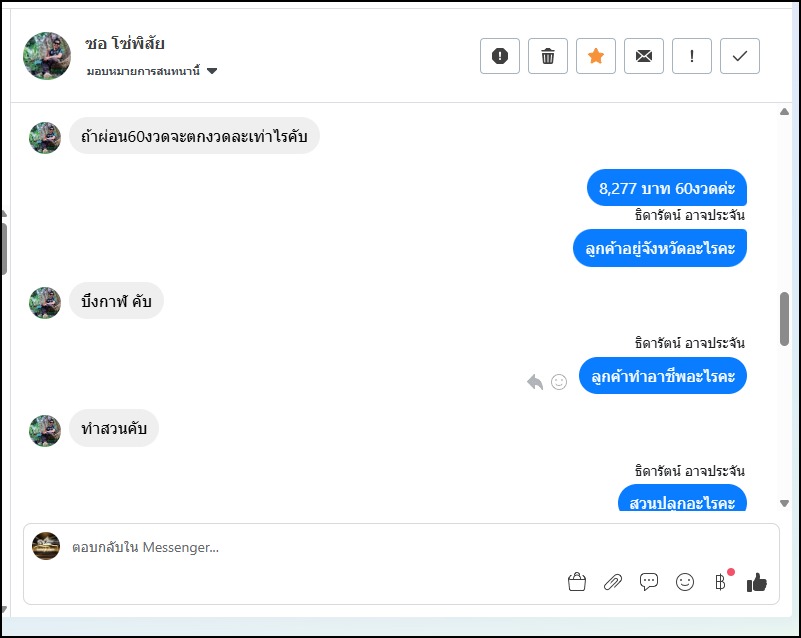This screenshot has height=638, width=801.
Task: Click the scroll-up arrow of the chat
Action: tap(785, 111)
